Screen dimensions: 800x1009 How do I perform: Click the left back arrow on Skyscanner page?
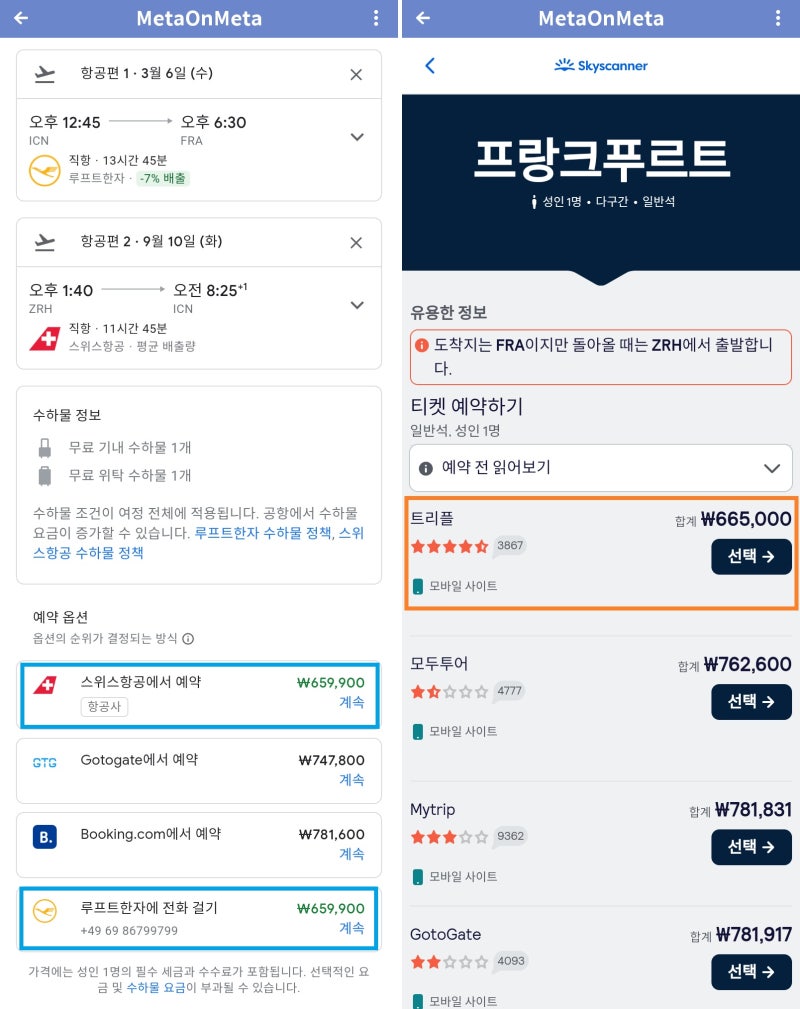pyautogui.click(x=431, y=63)
